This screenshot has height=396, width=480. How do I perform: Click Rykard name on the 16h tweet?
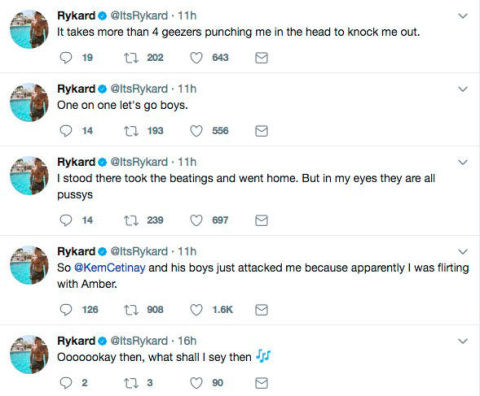click(76, 341)
